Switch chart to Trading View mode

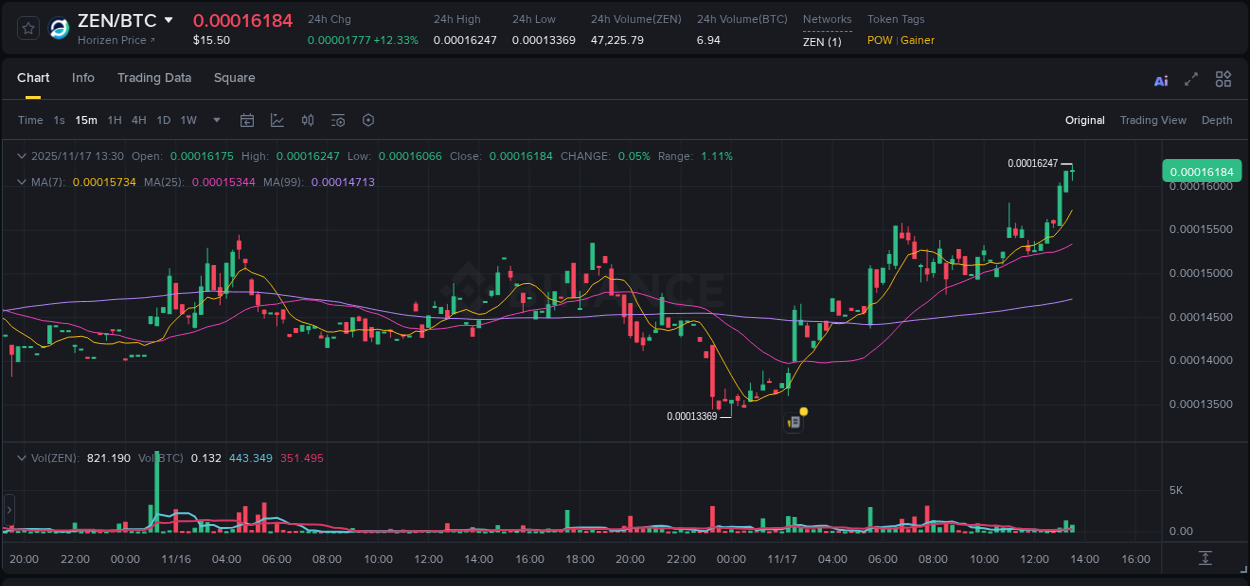click(1153, 120)
